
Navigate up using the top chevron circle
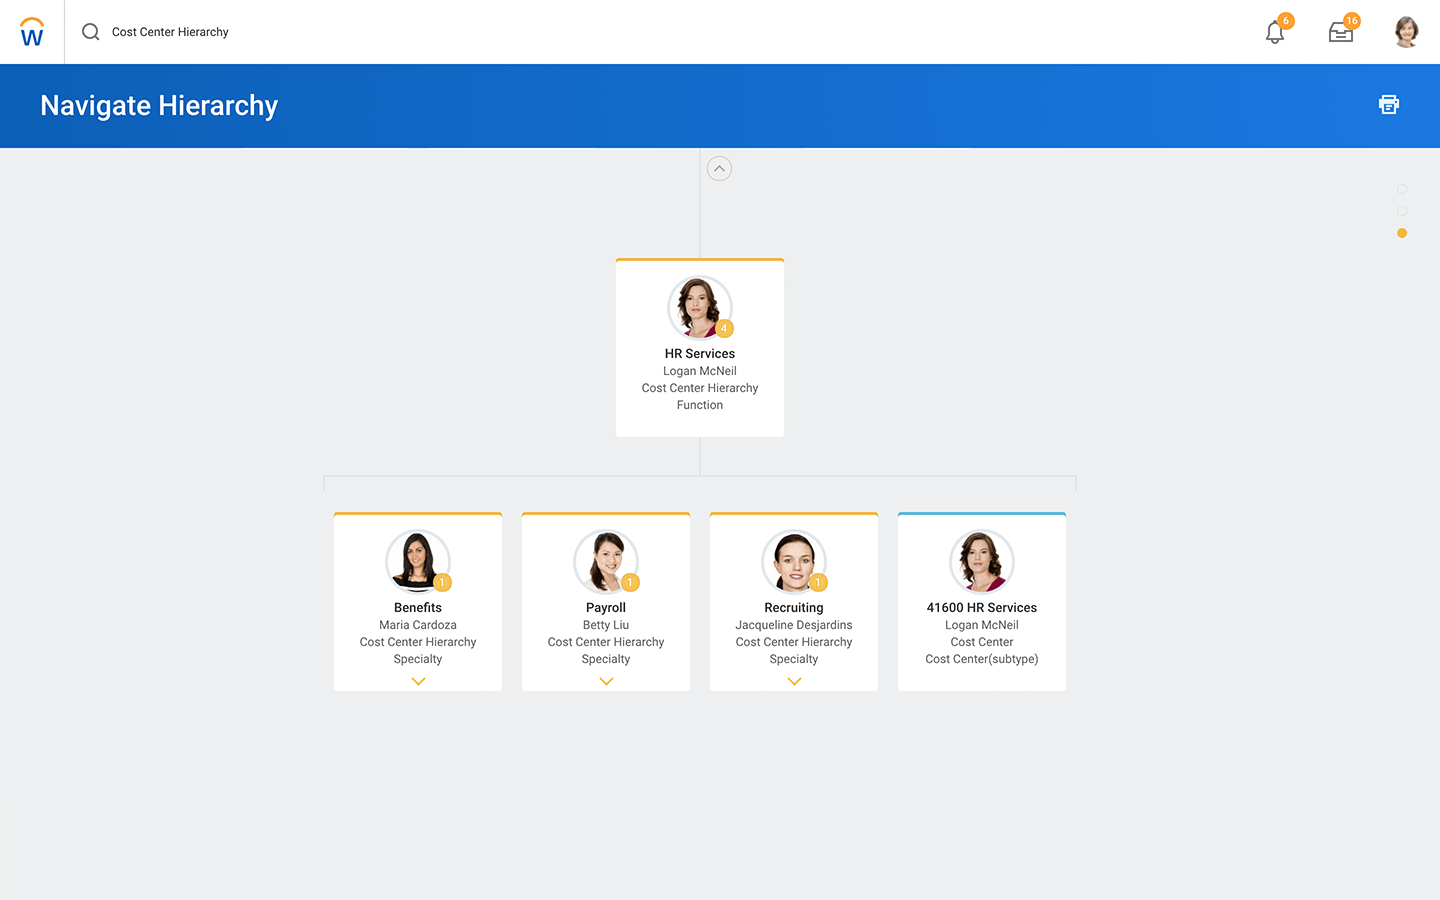coord(719,169)
